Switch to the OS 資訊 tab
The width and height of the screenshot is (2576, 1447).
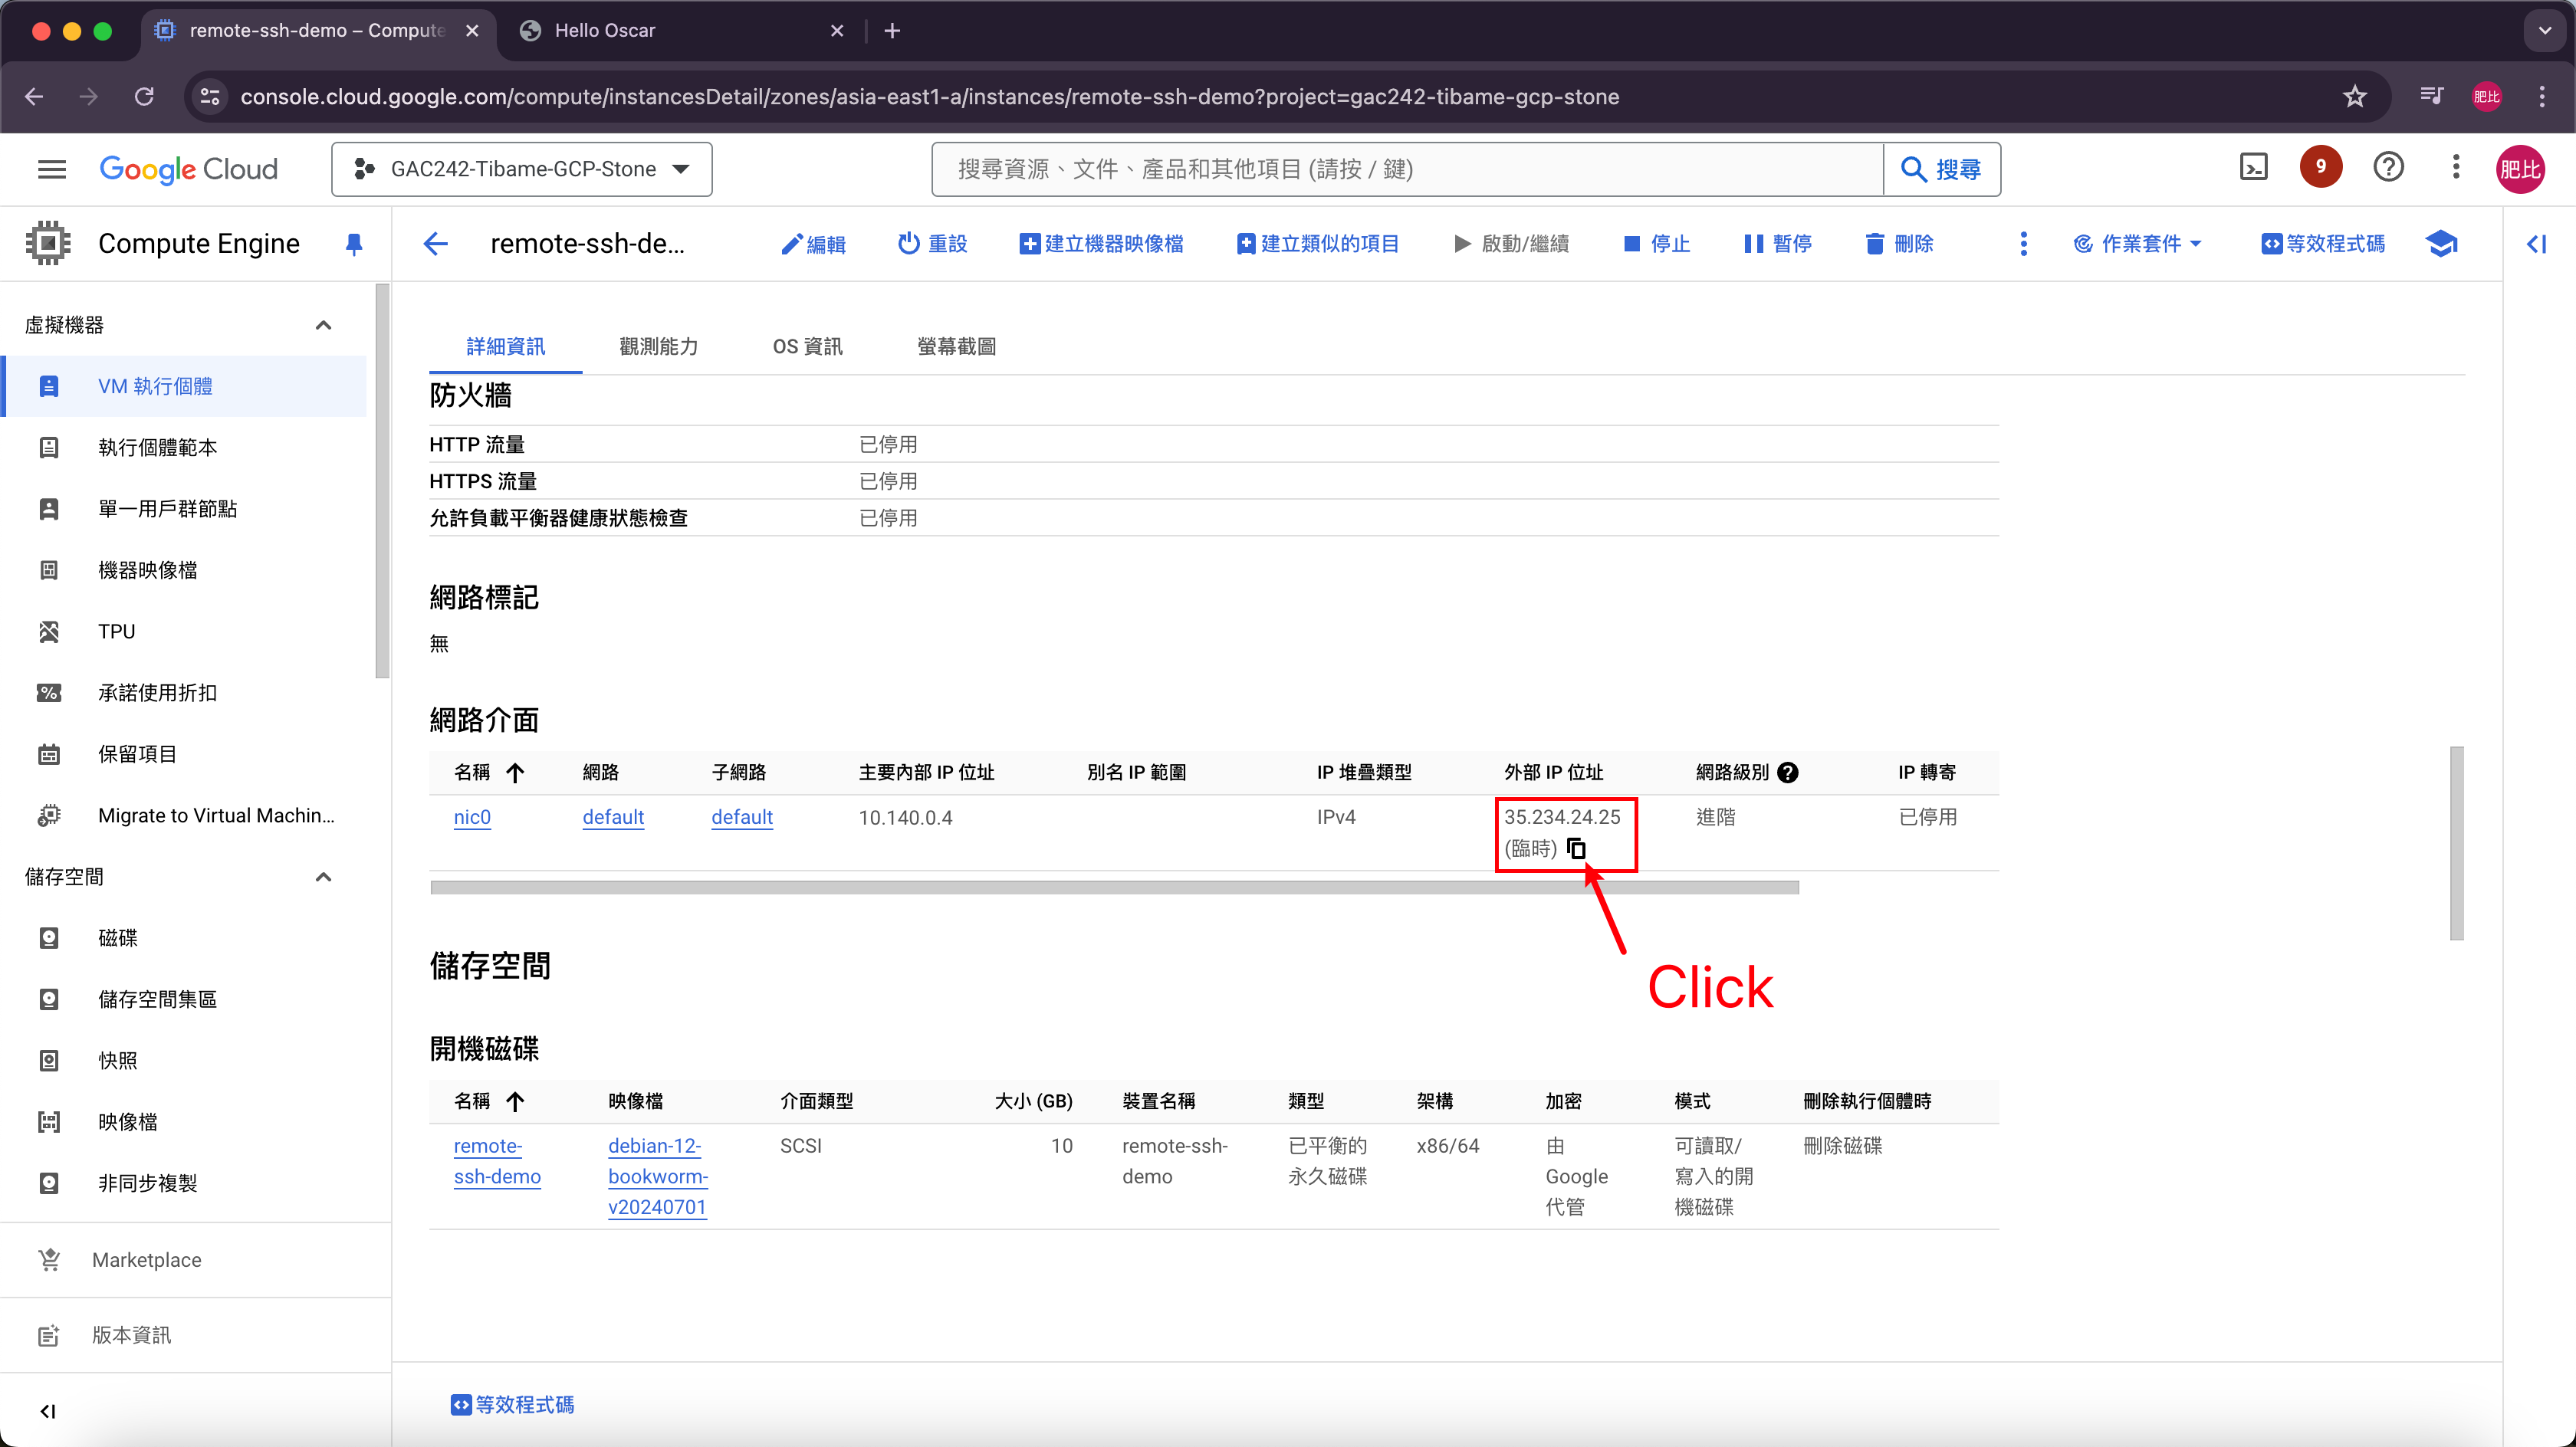click(807, 346)
